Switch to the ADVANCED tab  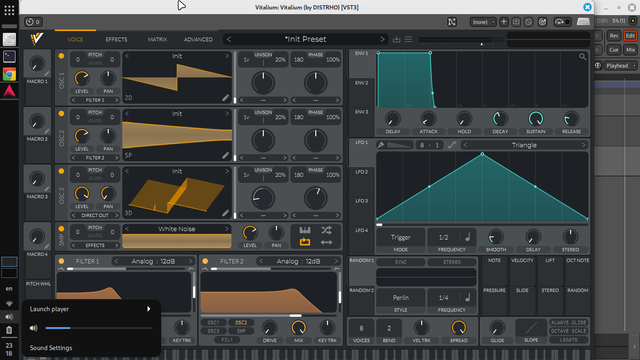coord(198,40)
